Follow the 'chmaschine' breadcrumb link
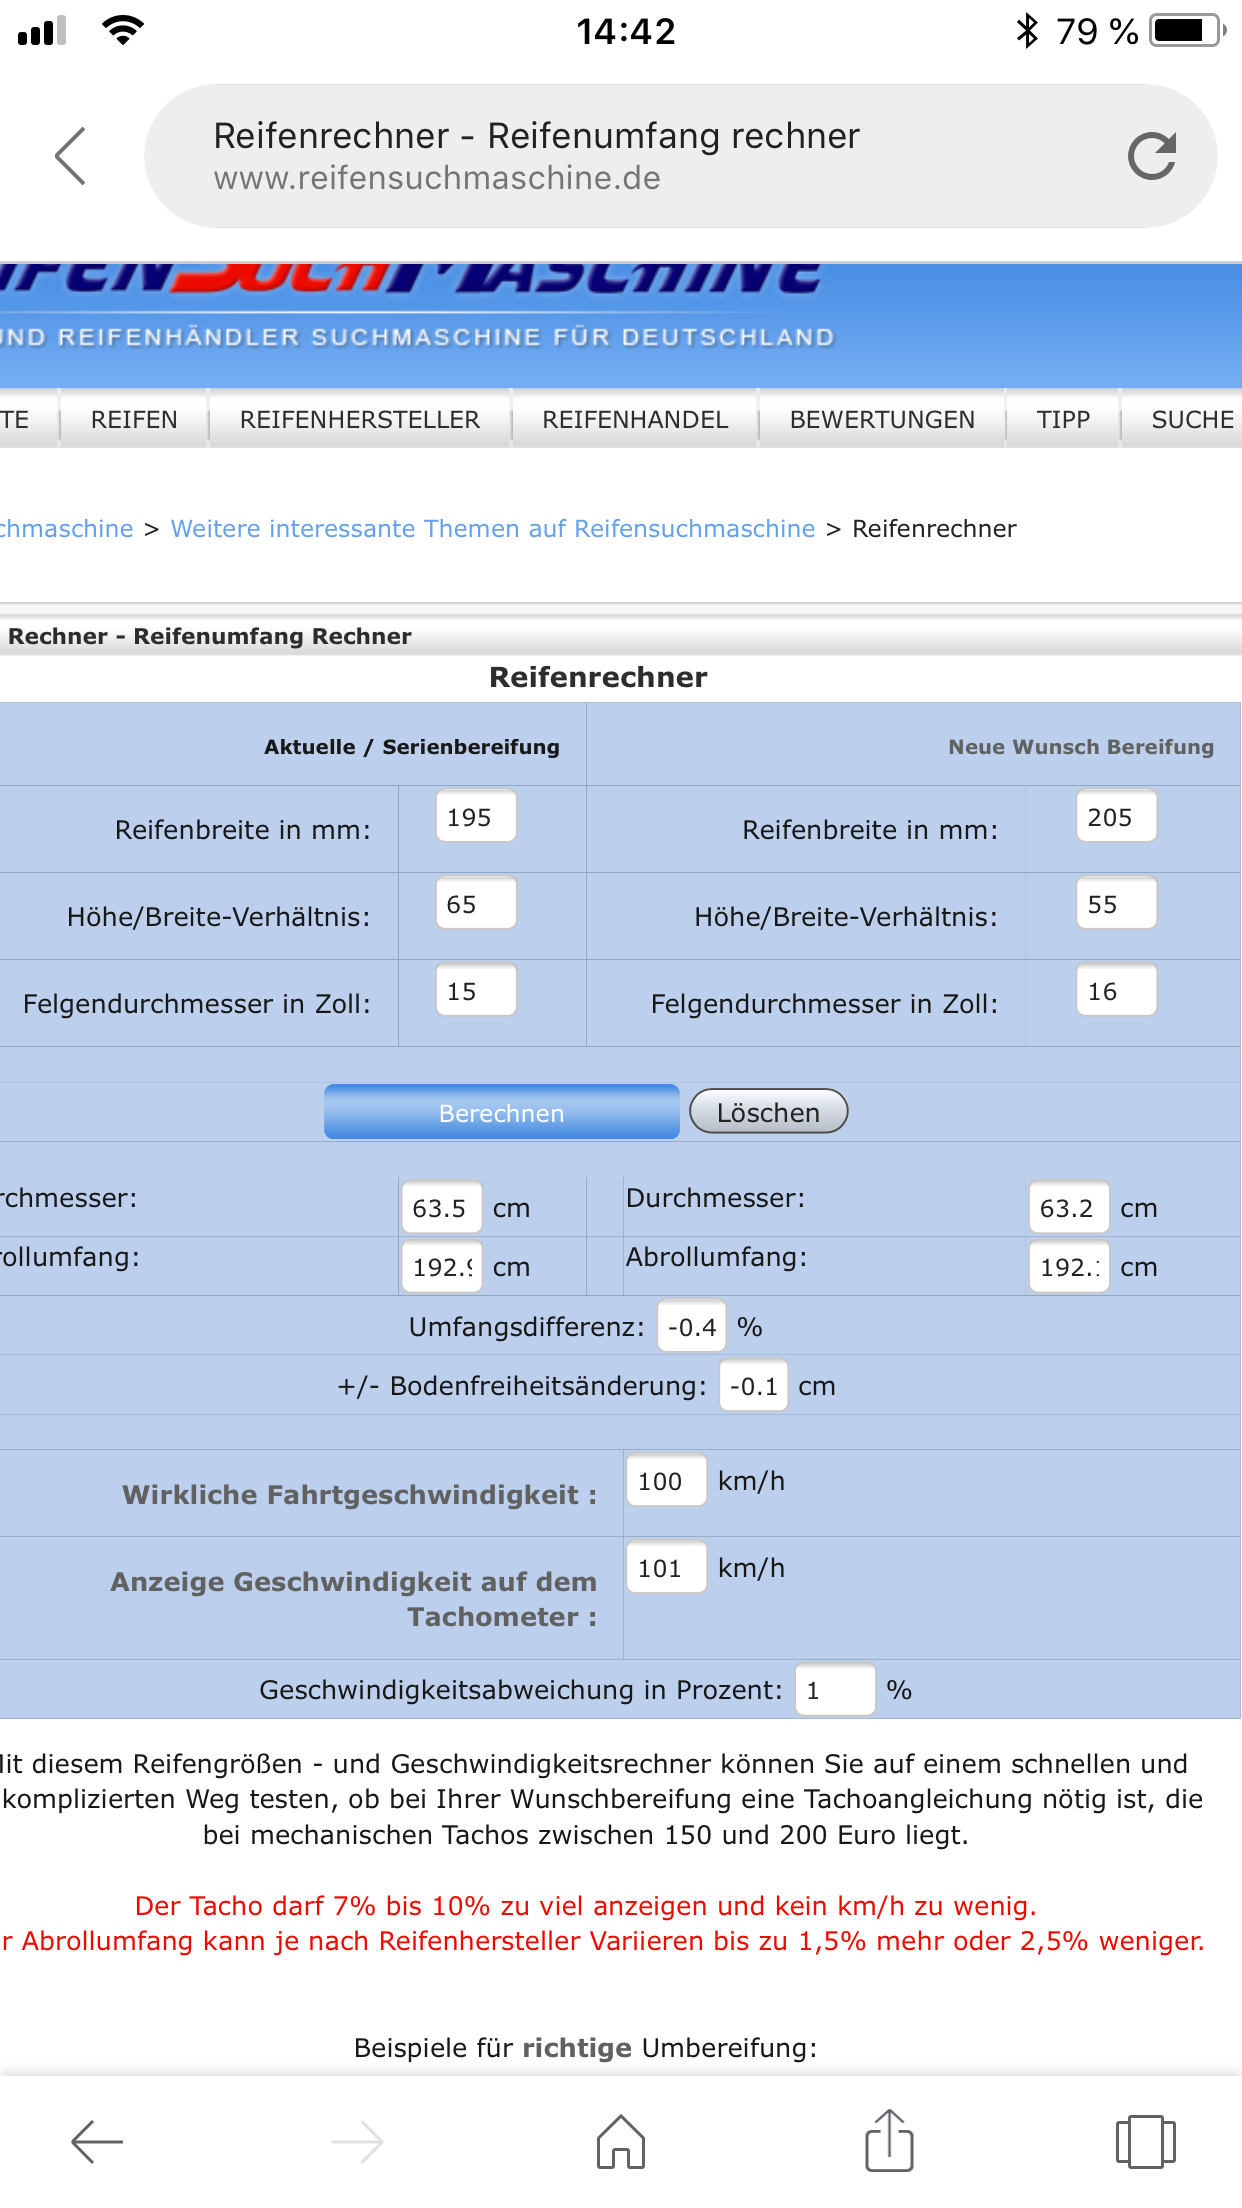Image resolution: width=1242 pixels, height=2208 pixels. pos(66,529)
